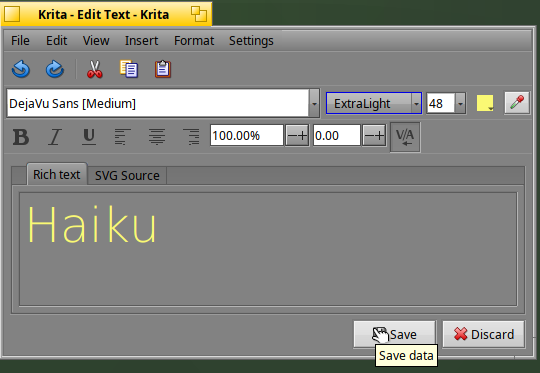Open the View menu

96,41
